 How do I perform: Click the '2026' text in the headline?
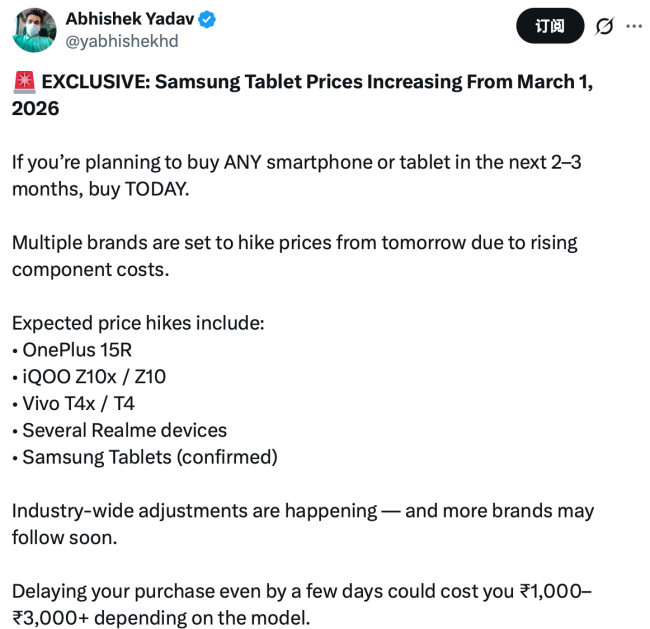pos(35,108)
